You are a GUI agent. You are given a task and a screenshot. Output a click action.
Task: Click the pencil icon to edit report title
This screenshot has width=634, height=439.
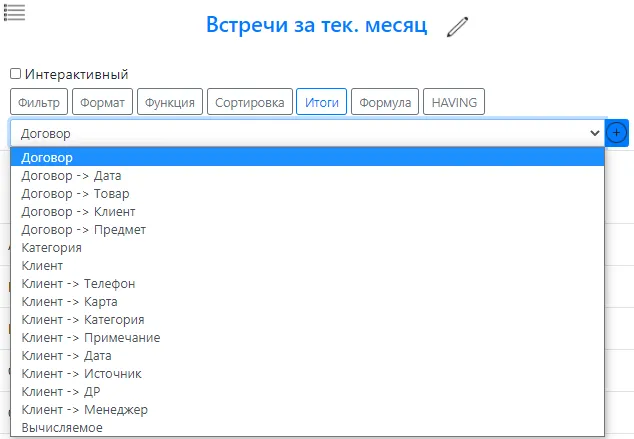[x=457, y=27]
